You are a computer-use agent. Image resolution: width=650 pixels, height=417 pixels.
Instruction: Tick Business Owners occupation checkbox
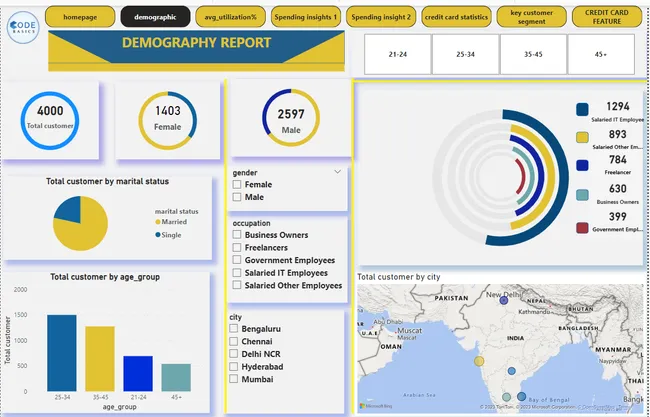point(237,235)
